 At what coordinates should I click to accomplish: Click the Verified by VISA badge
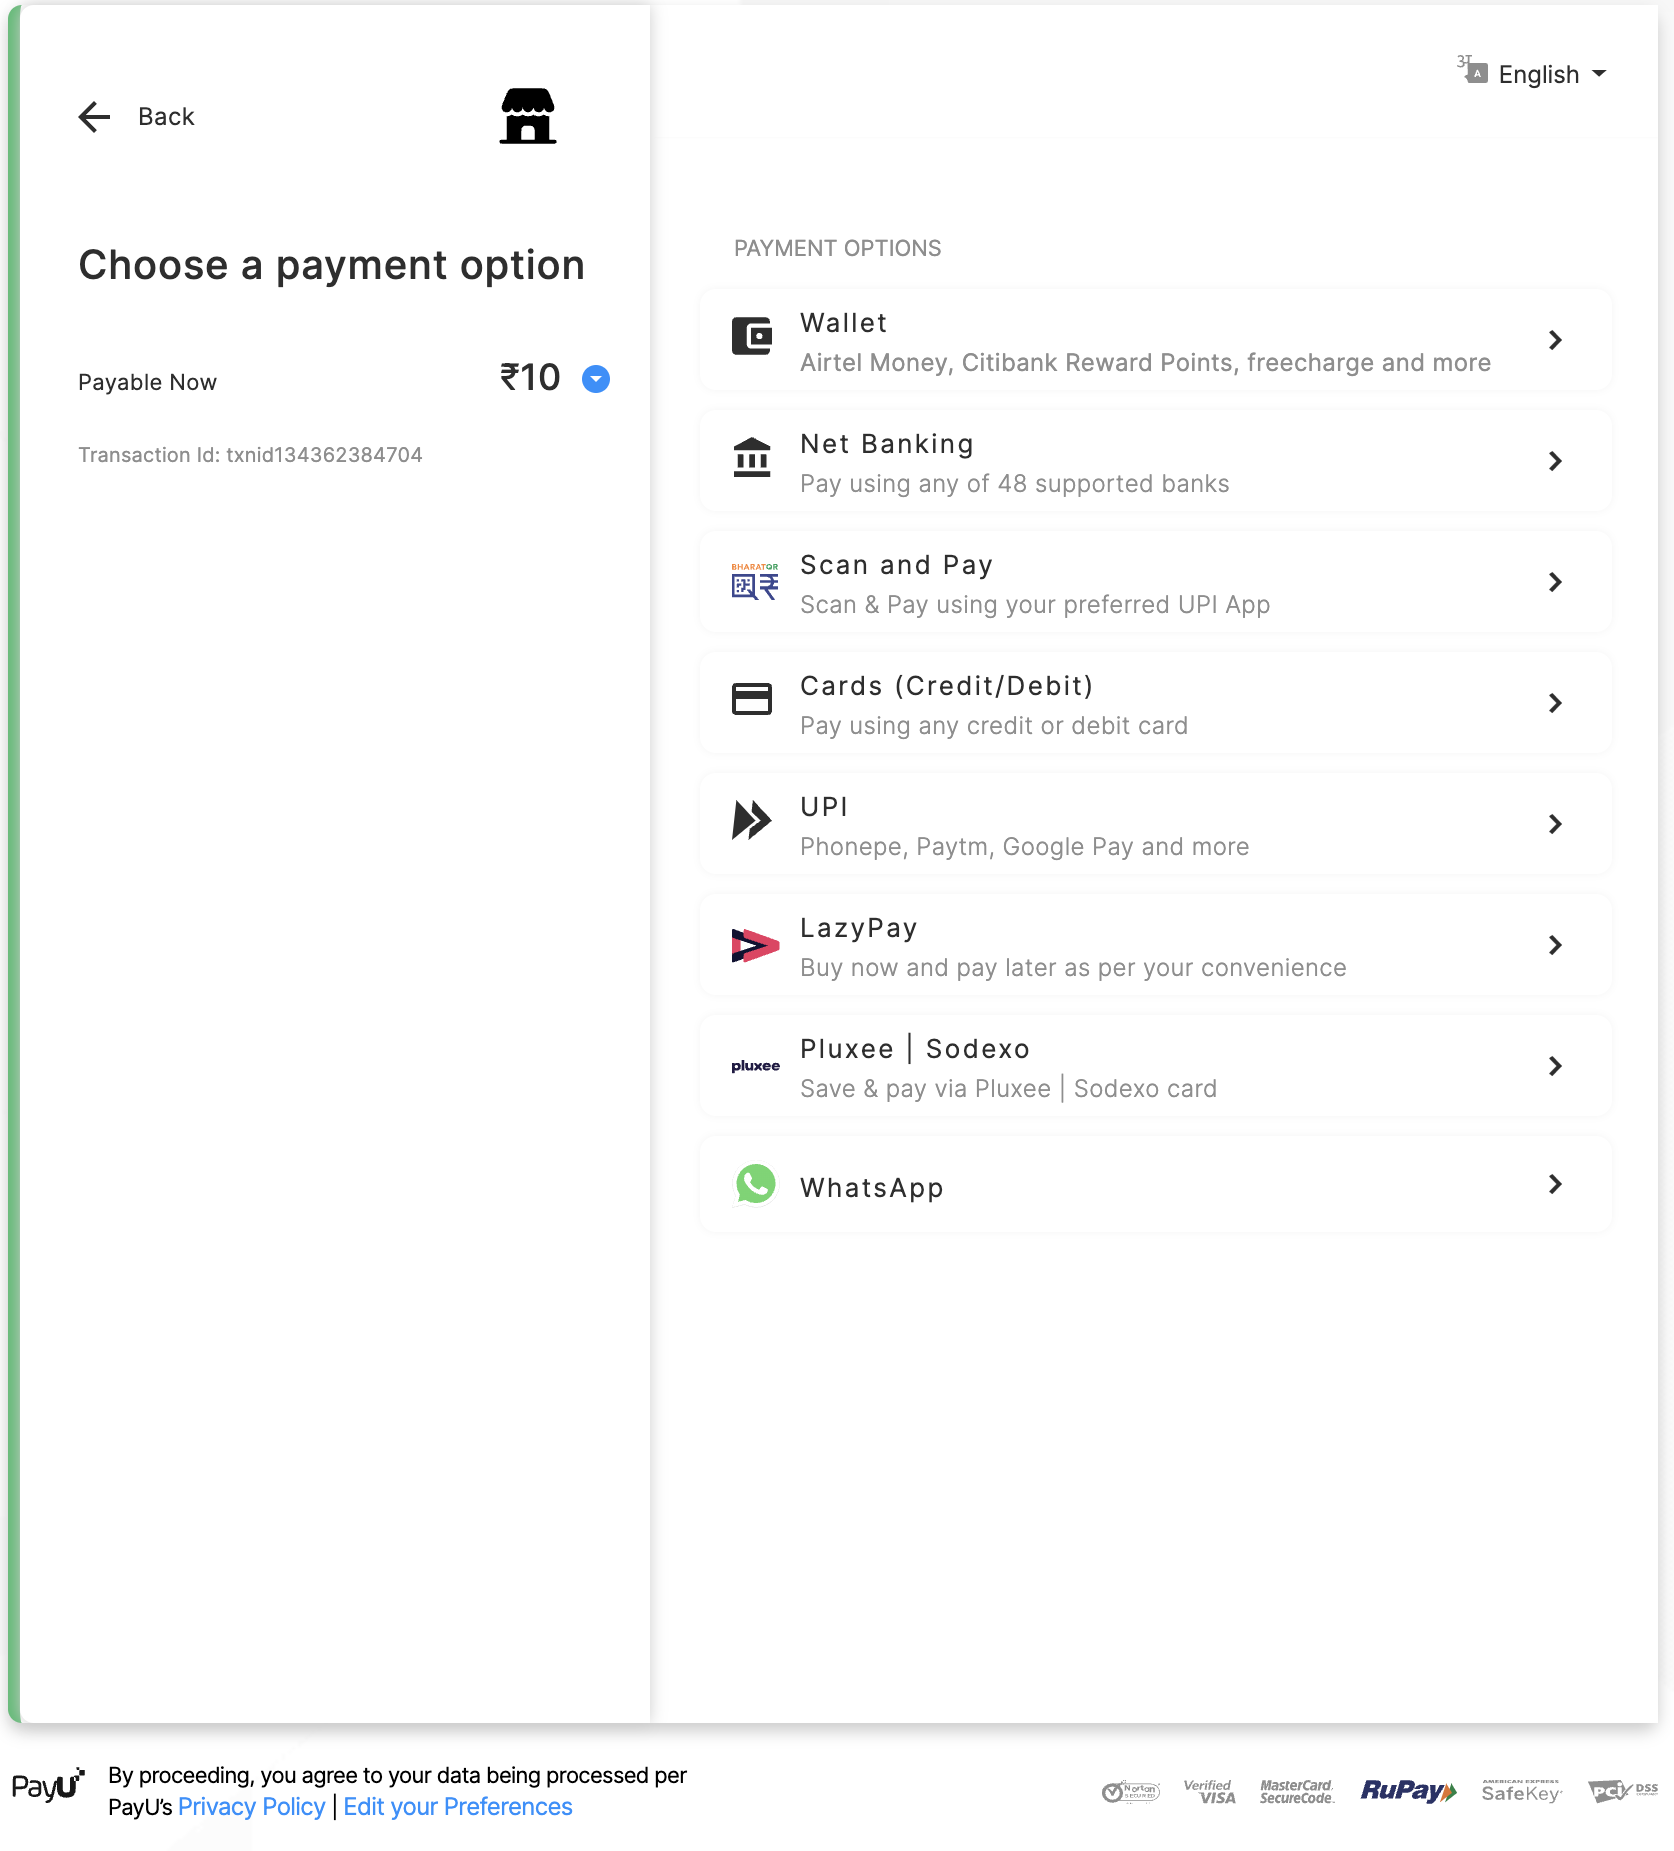[1210, 1791]
